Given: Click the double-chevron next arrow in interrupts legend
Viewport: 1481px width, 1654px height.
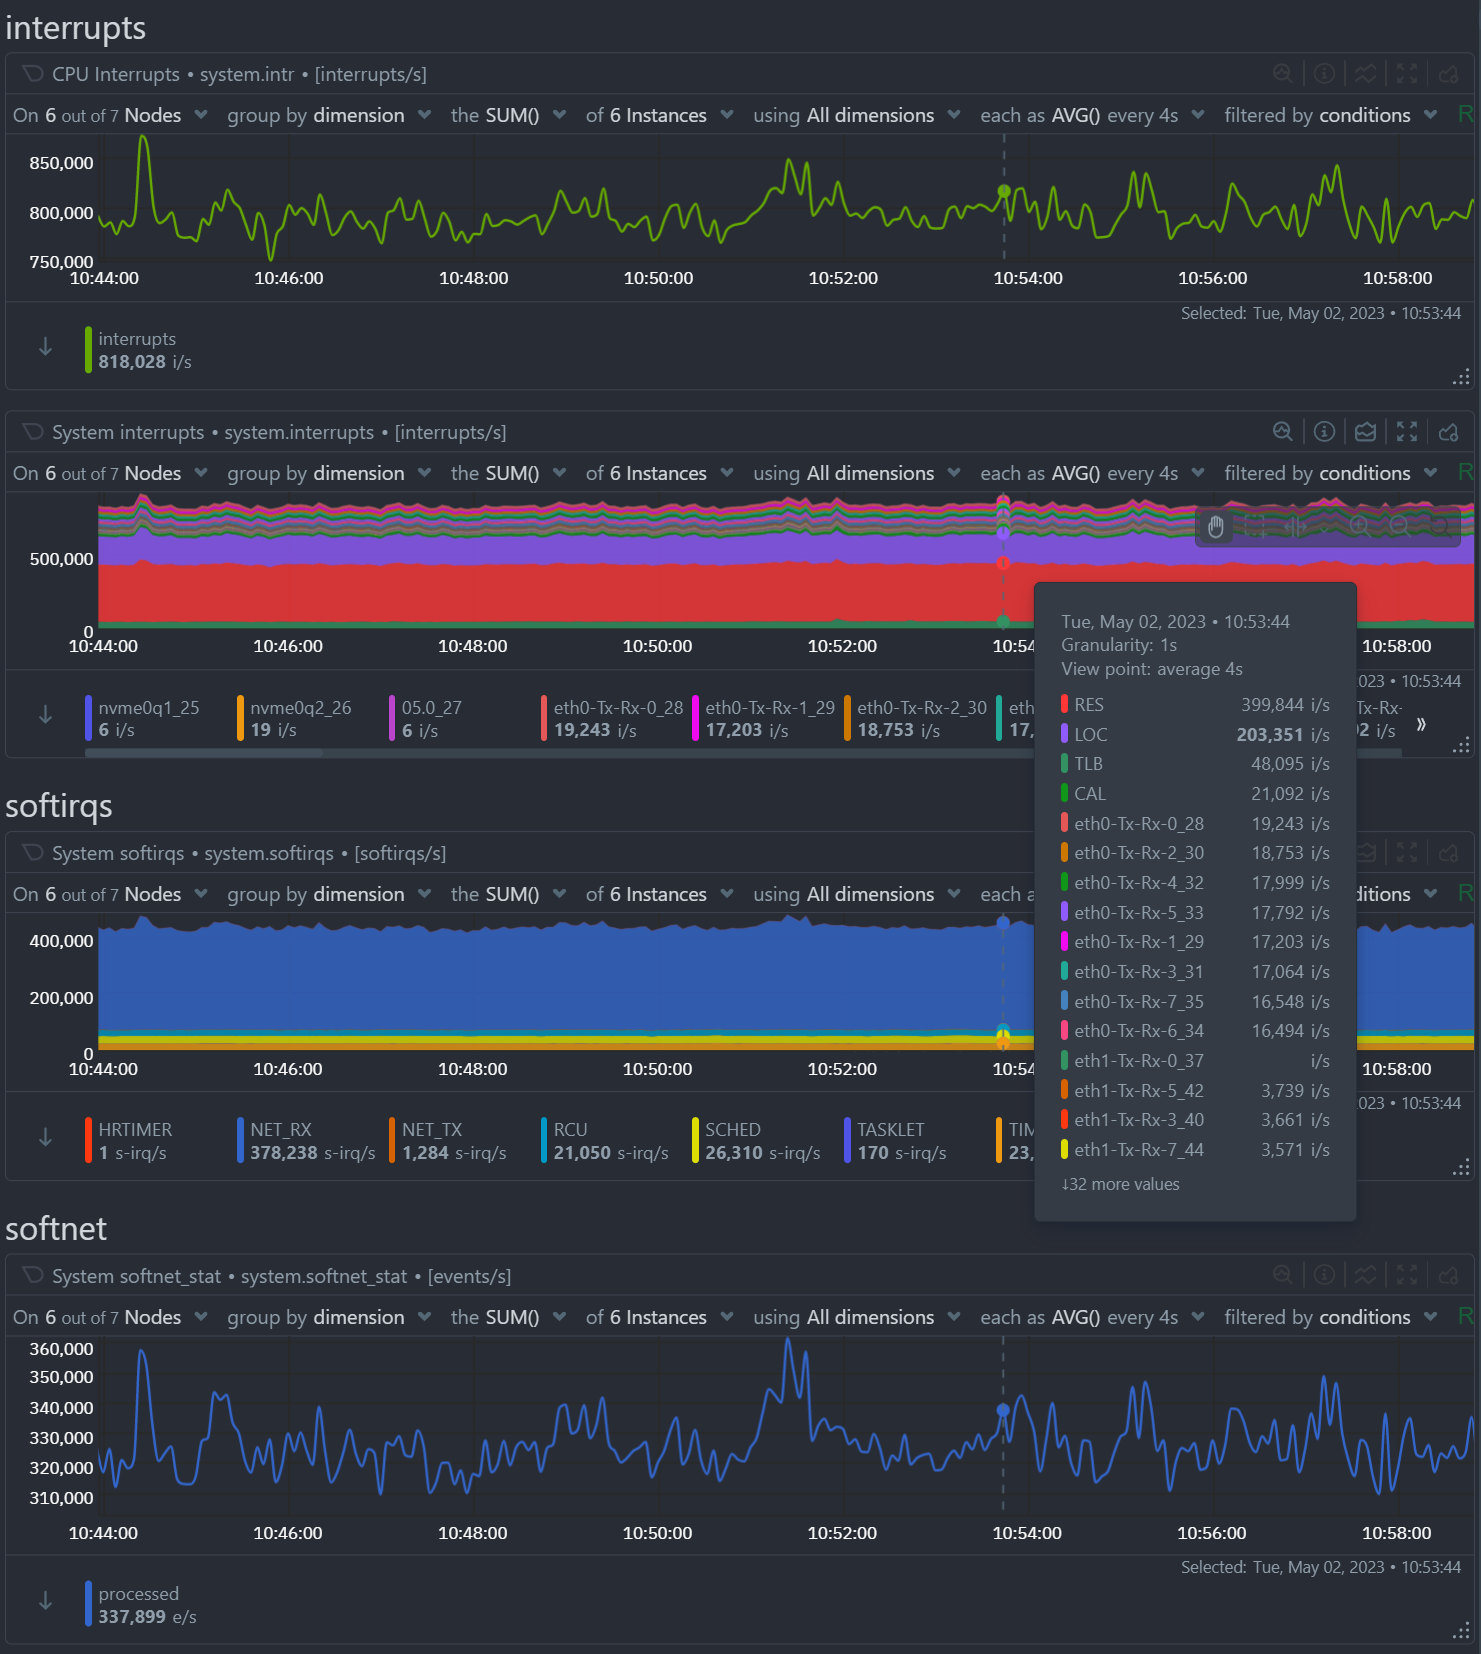Looking at the screenshot, I should (x=1421, y=724).
